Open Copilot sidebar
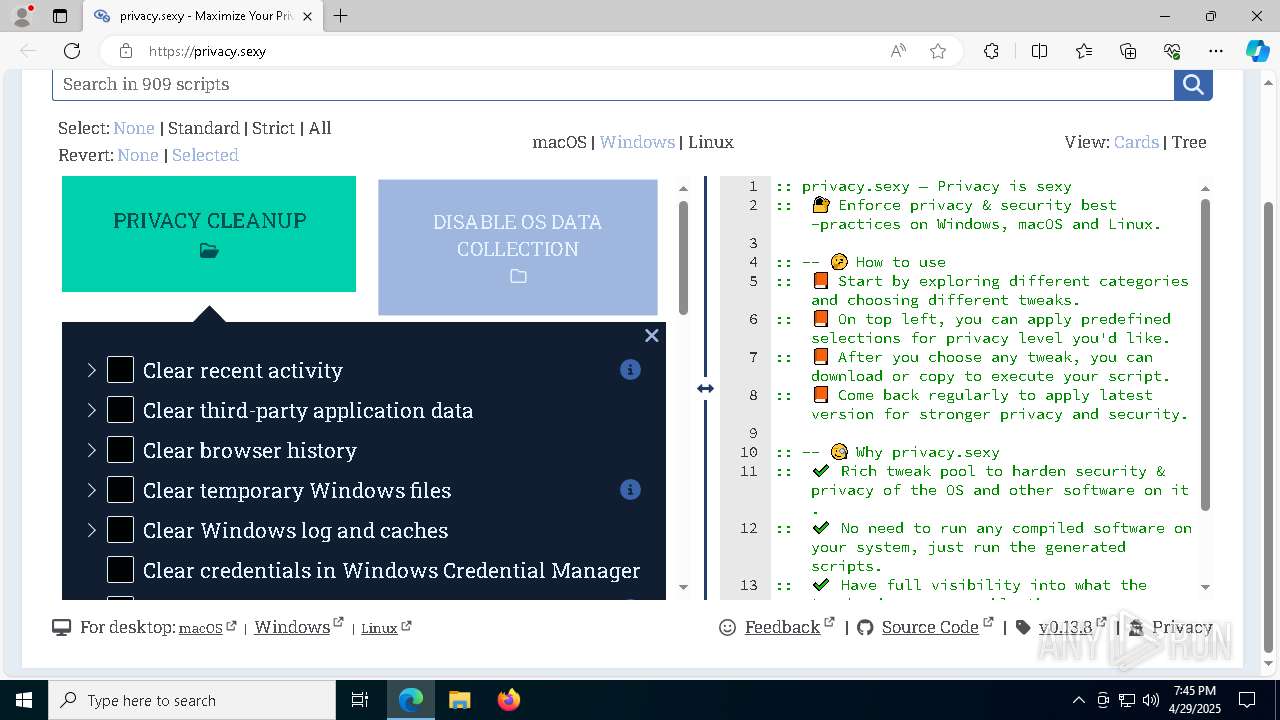Screen dimensions: 1280x720 point(1257,51)
